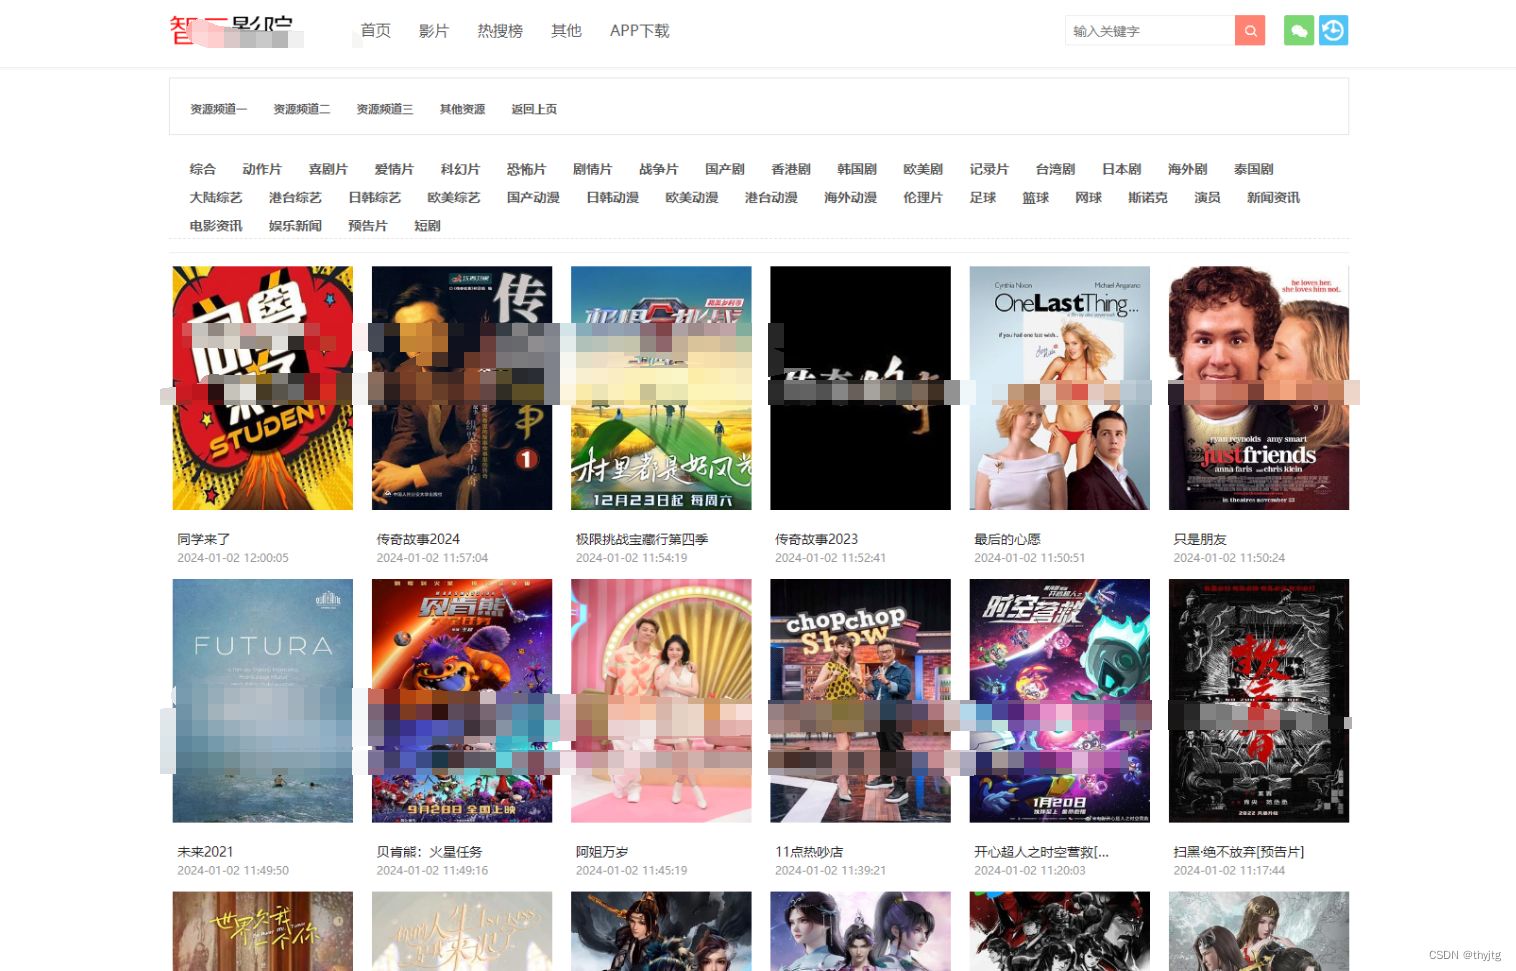Click the 返回上页 link

(534, 109)
